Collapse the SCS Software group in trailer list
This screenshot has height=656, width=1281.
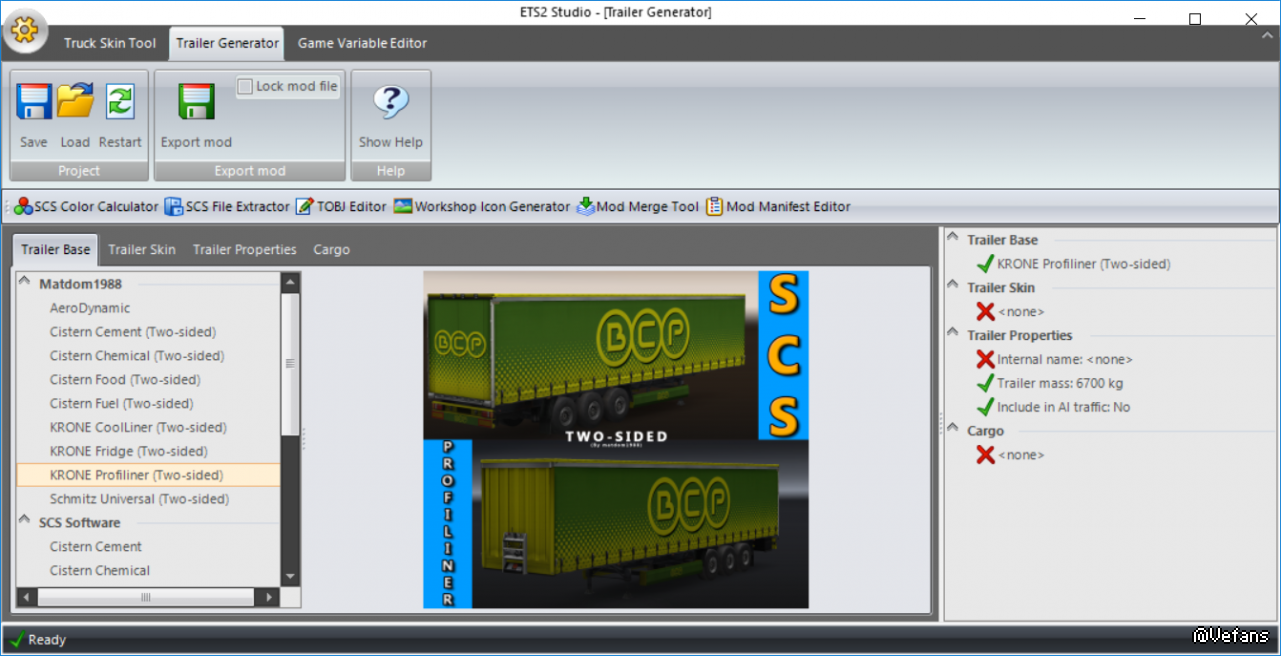click(x=25, y=521)
